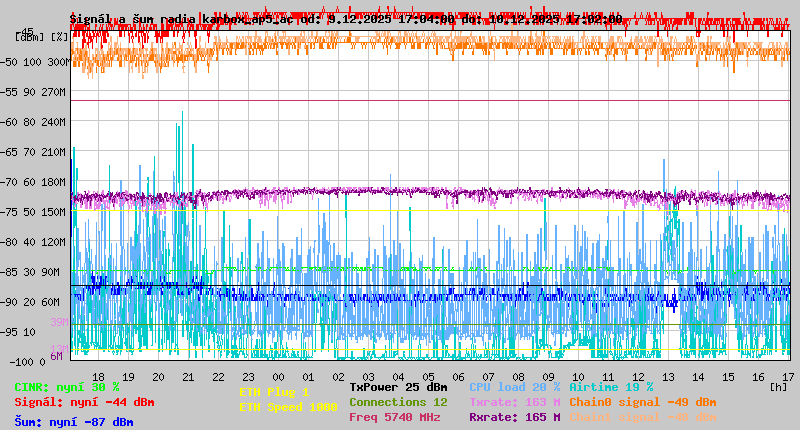Click the '[dBm] [%]' axis unit label
The image size is (800, 430).
click(x=41, y=37)
